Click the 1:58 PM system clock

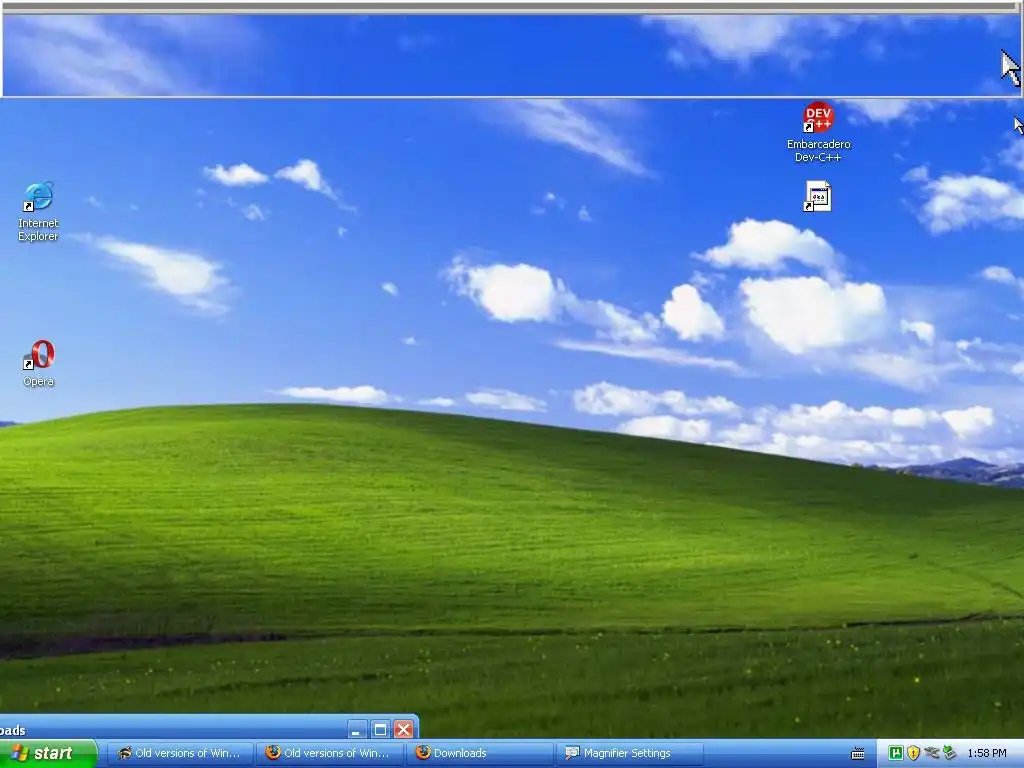tap(987, 753)
